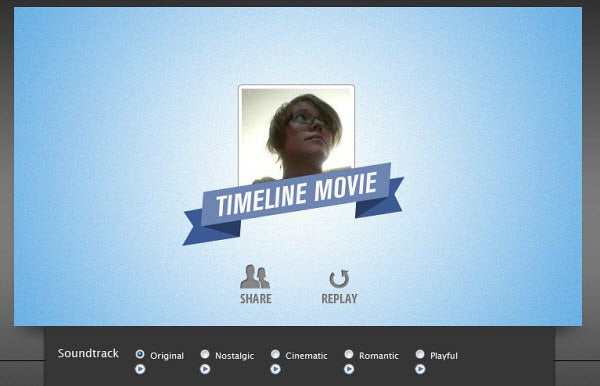
Task: Play the Cinematic soundtrack preview
Action: click(x=276, y=369)
